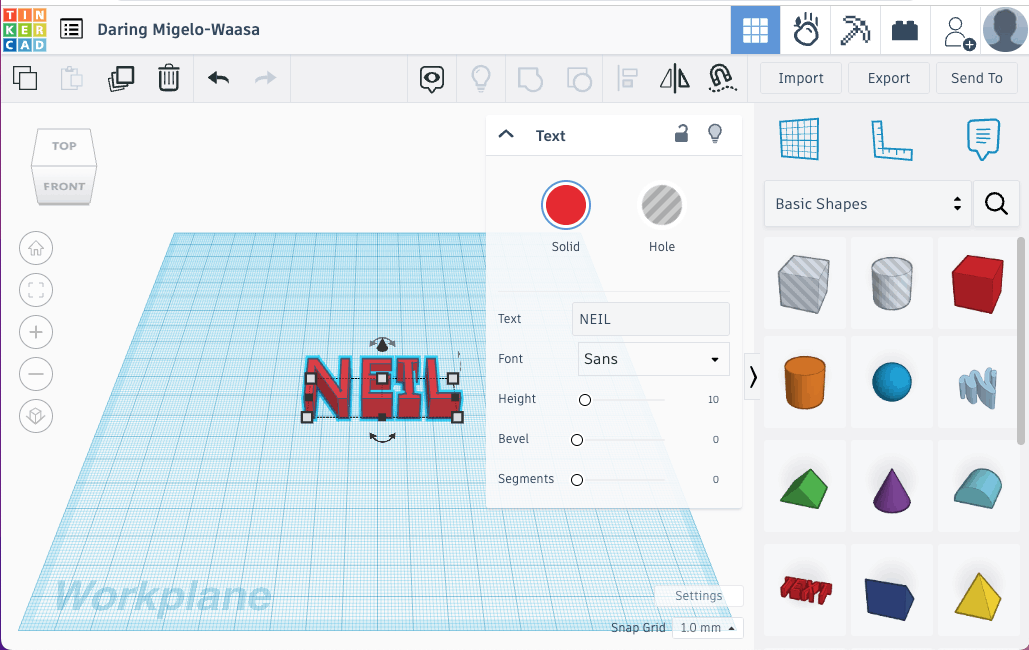Viewport: 1029px width, 650px height.
Task: Click the Ungroup shapes icon
Action: (579, 79)
